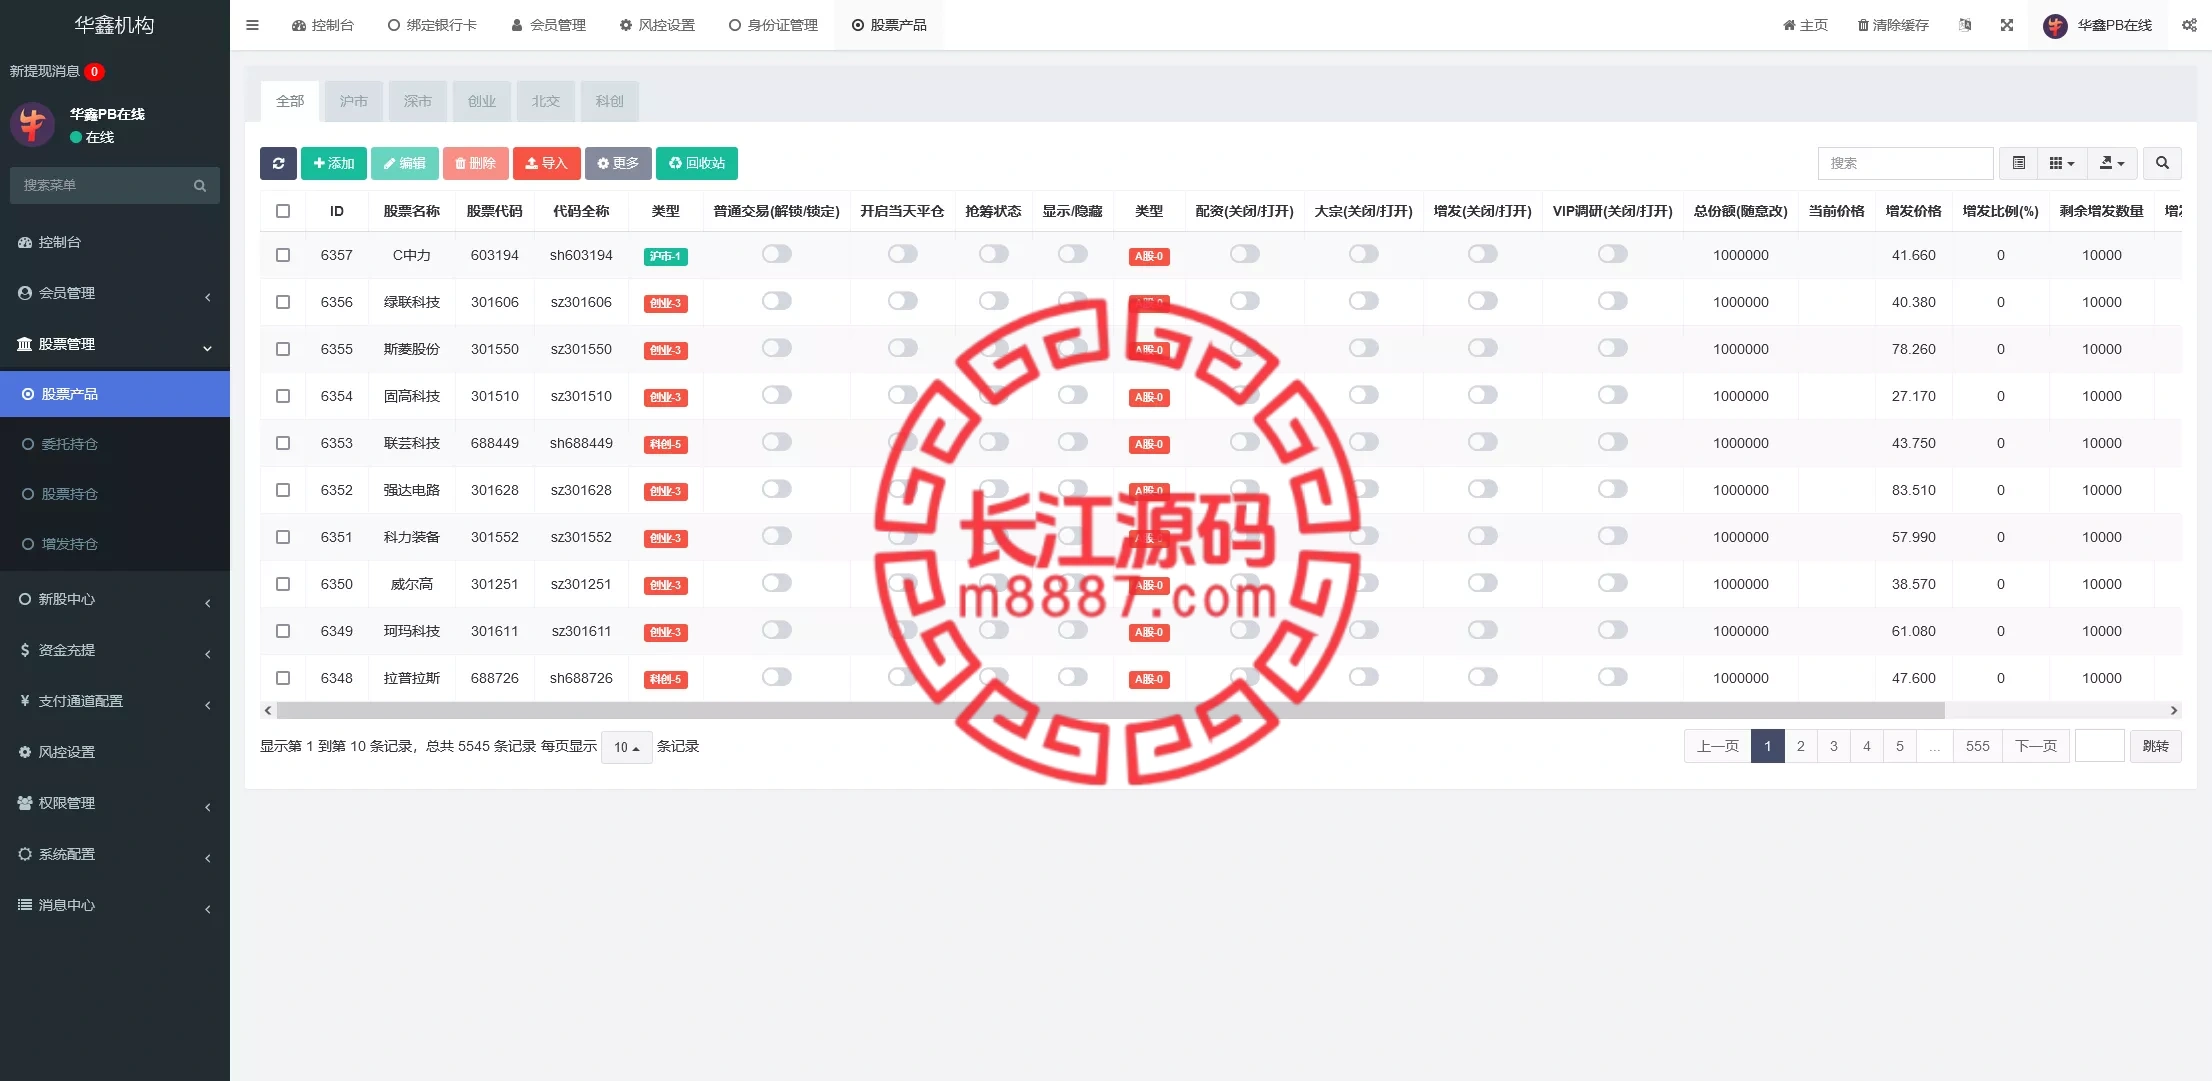The image size is (2212, 1081).
Task: Click the 添加 add button
Action: pos(333,163)
